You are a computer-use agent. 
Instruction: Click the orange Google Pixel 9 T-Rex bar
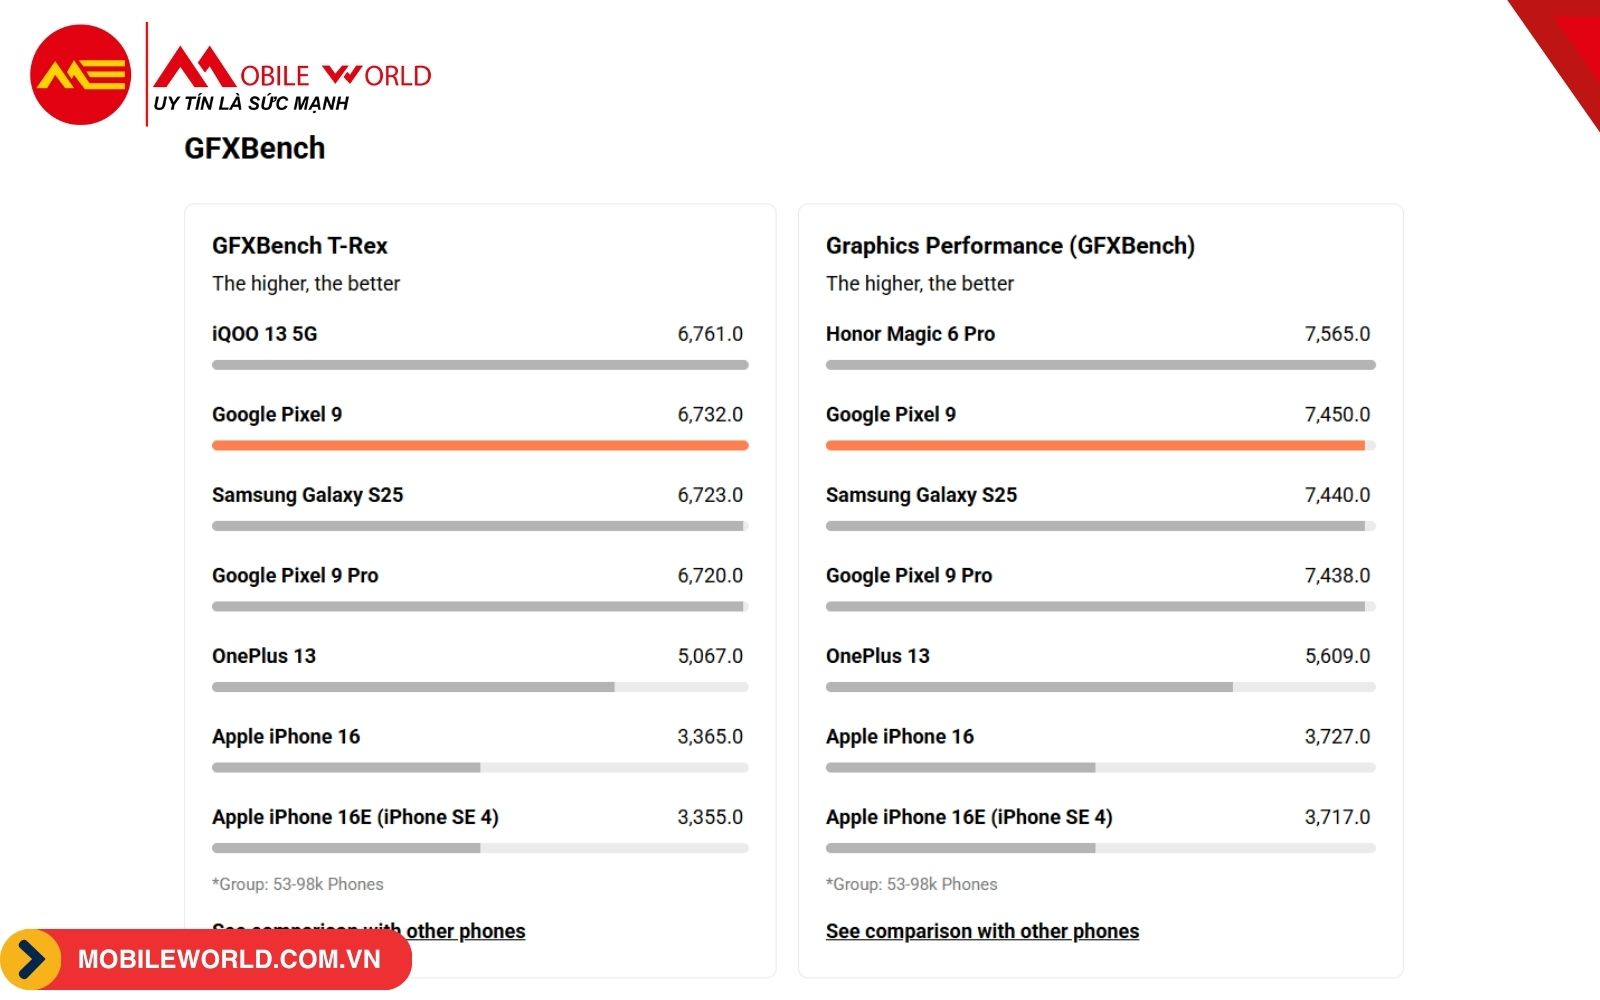click(480, 446)
